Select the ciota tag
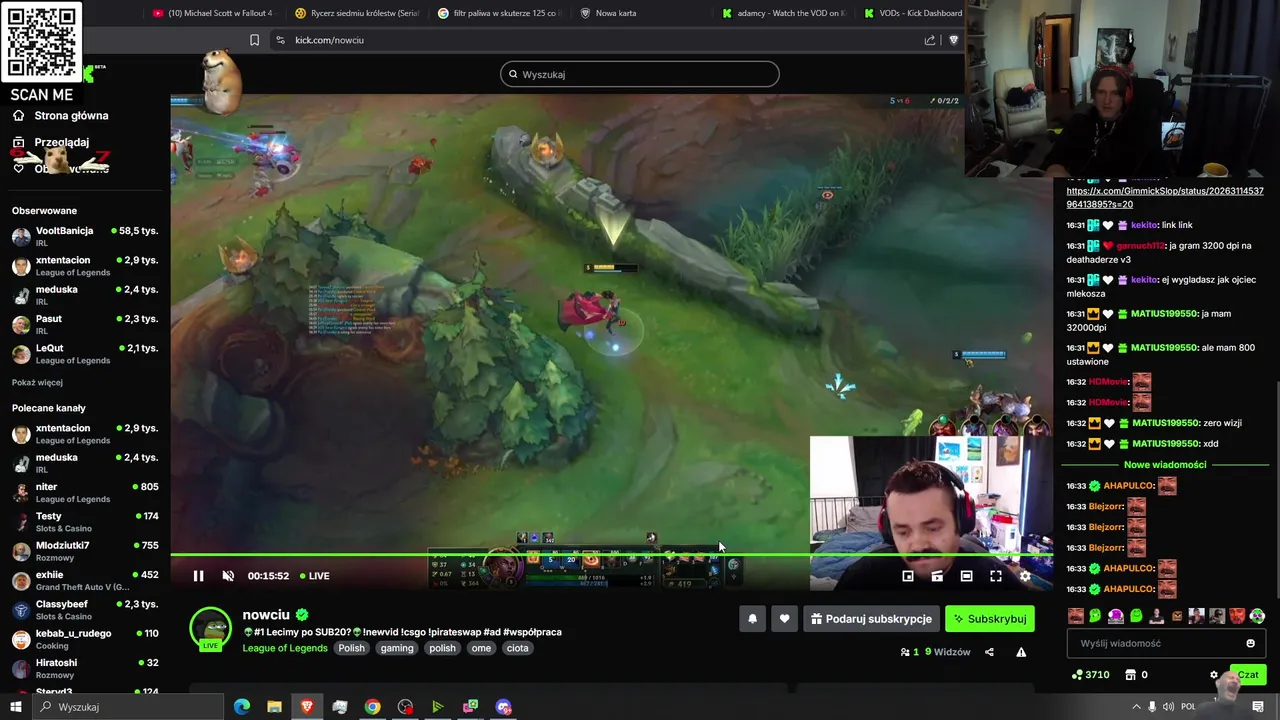Image resolution: width=1280 pixels, height=720 pixels. 517,648
